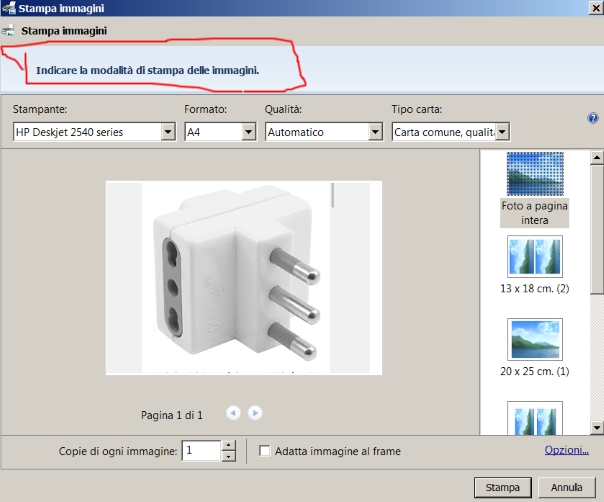Go to next page arrow
Image resolution: width=604 pixels, height=502 pixels.
[x=256, y=412]
